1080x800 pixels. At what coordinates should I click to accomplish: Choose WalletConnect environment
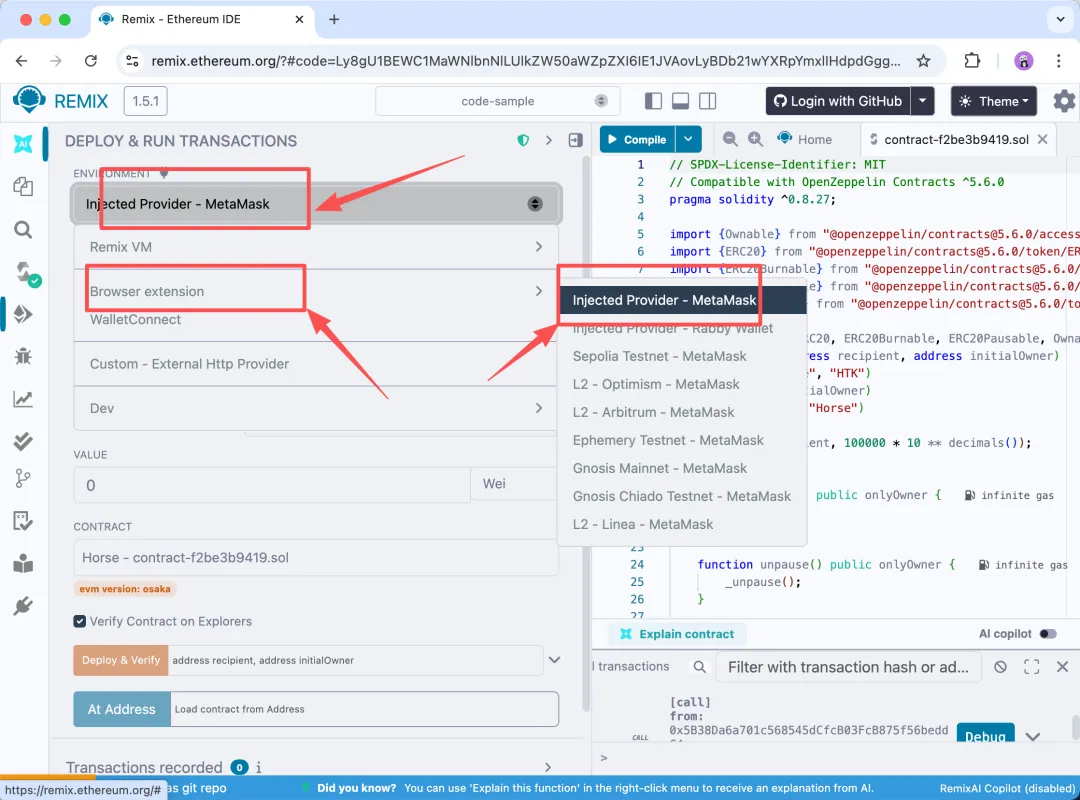(316, 320)
